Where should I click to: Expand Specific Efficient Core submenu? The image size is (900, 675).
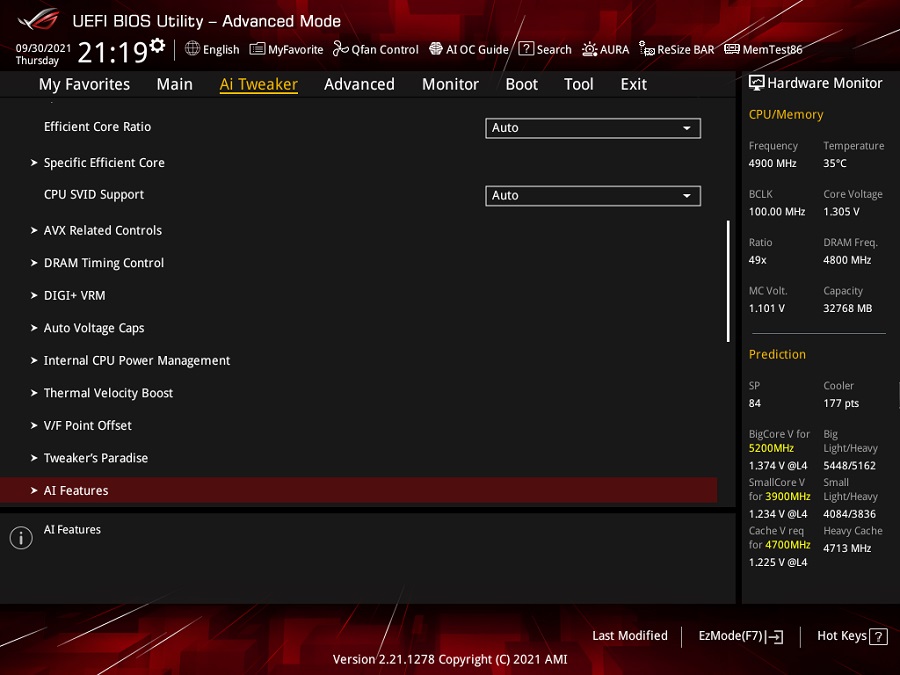coord(104,163)
